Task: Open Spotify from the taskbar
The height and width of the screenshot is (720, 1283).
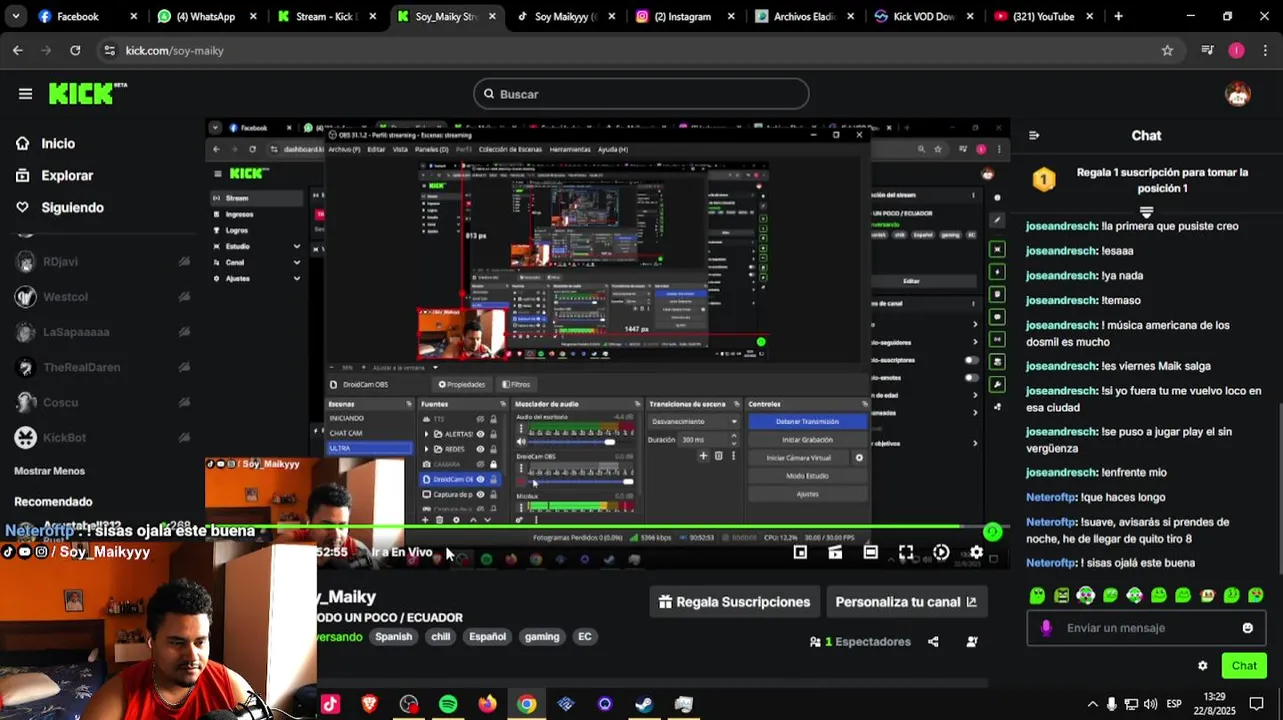Action: [x=448, y=704]
